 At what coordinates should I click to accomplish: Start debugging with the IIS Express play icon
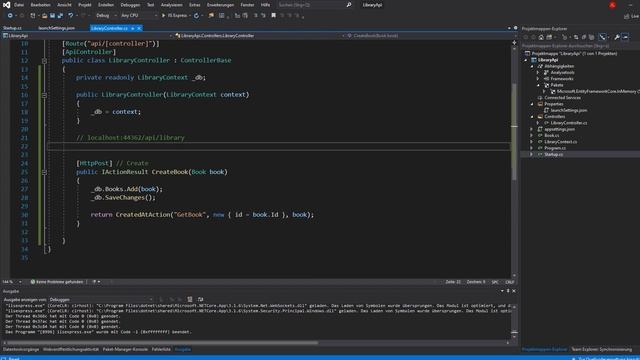164,16
